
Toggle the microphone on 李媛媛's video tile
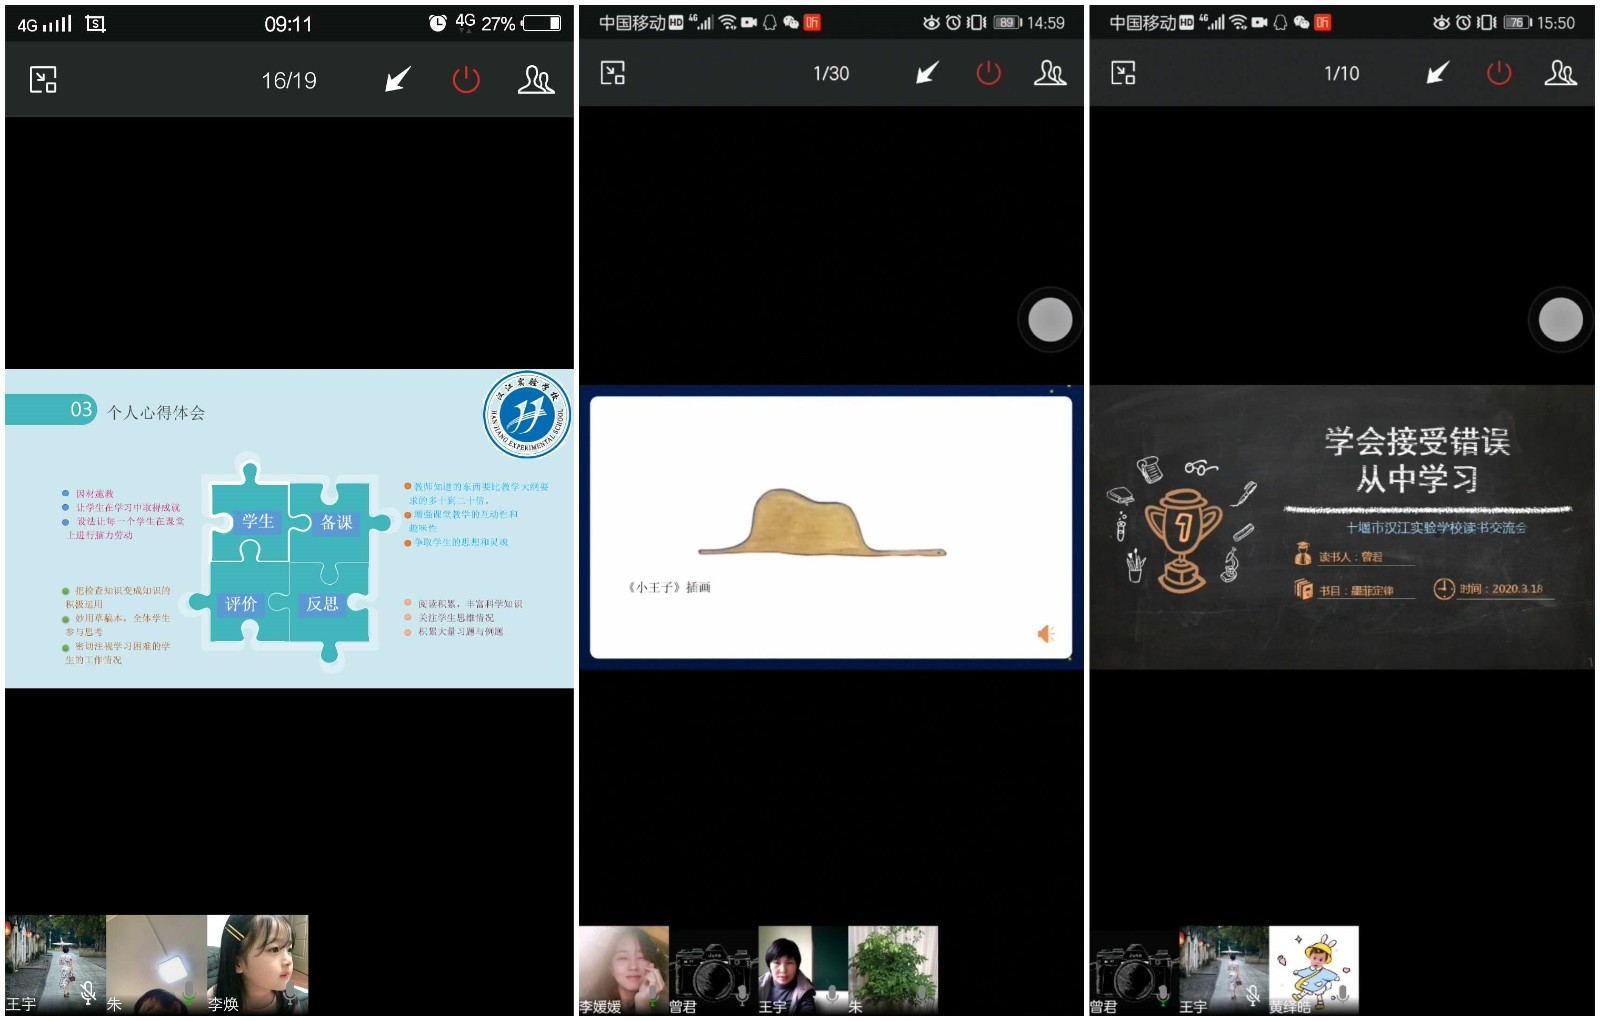tap(653, 995)
